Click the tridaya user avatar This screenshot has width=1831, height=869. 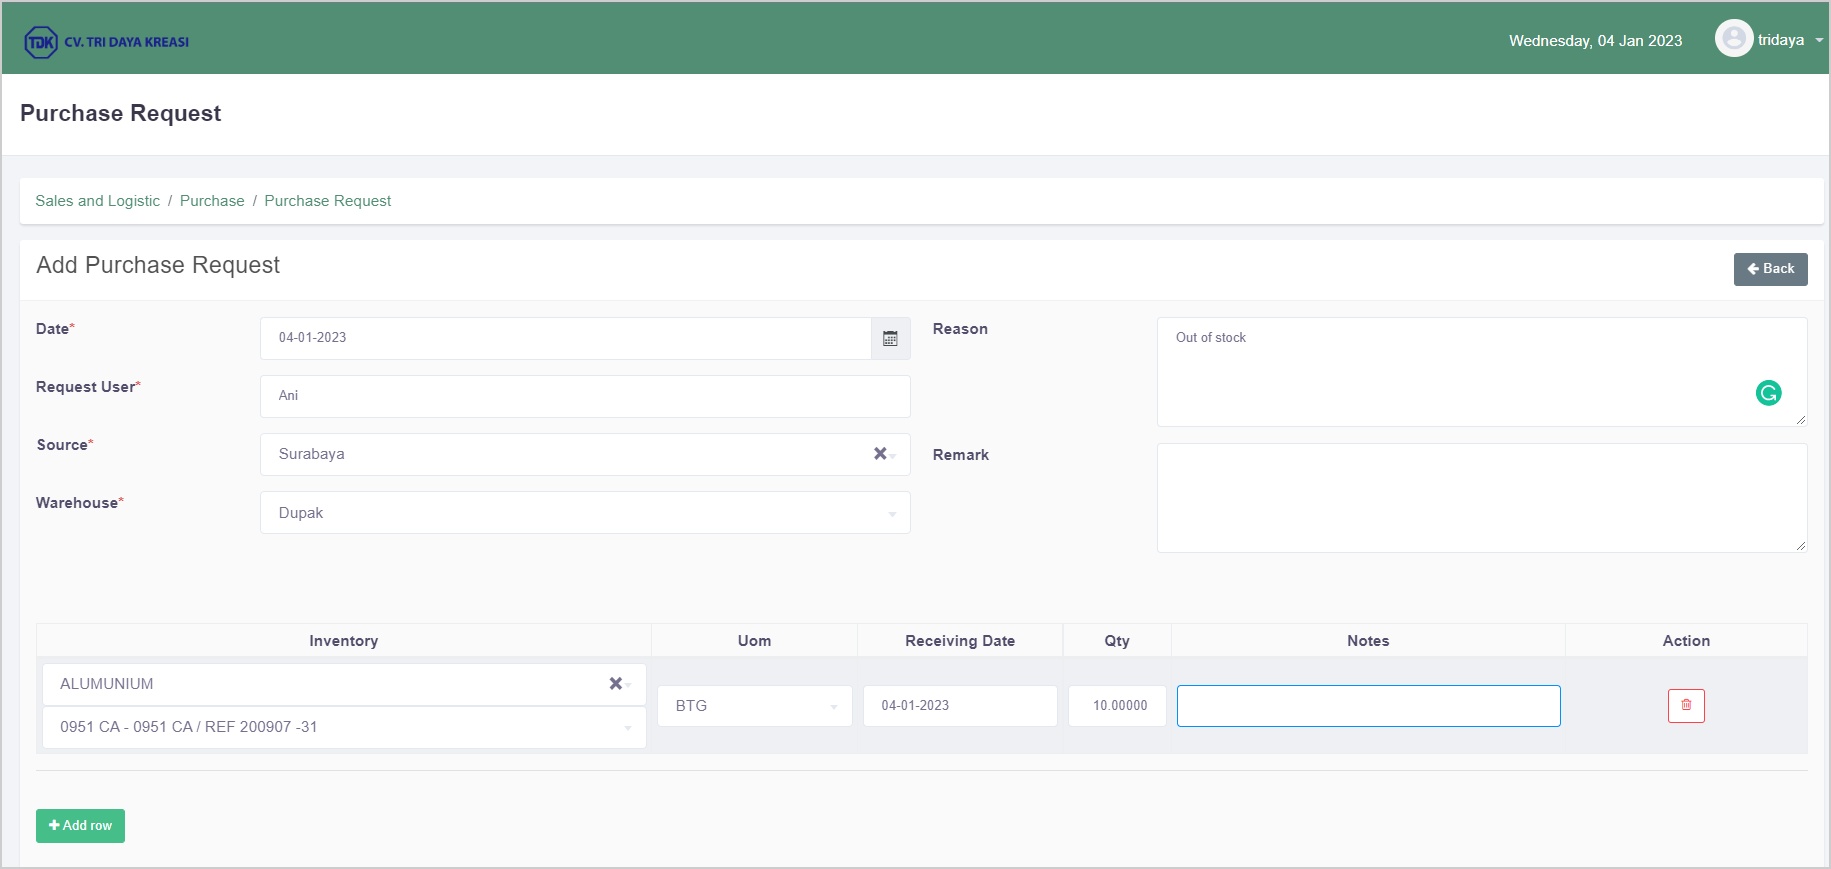pyautogui.click(x=1733, y=39)
